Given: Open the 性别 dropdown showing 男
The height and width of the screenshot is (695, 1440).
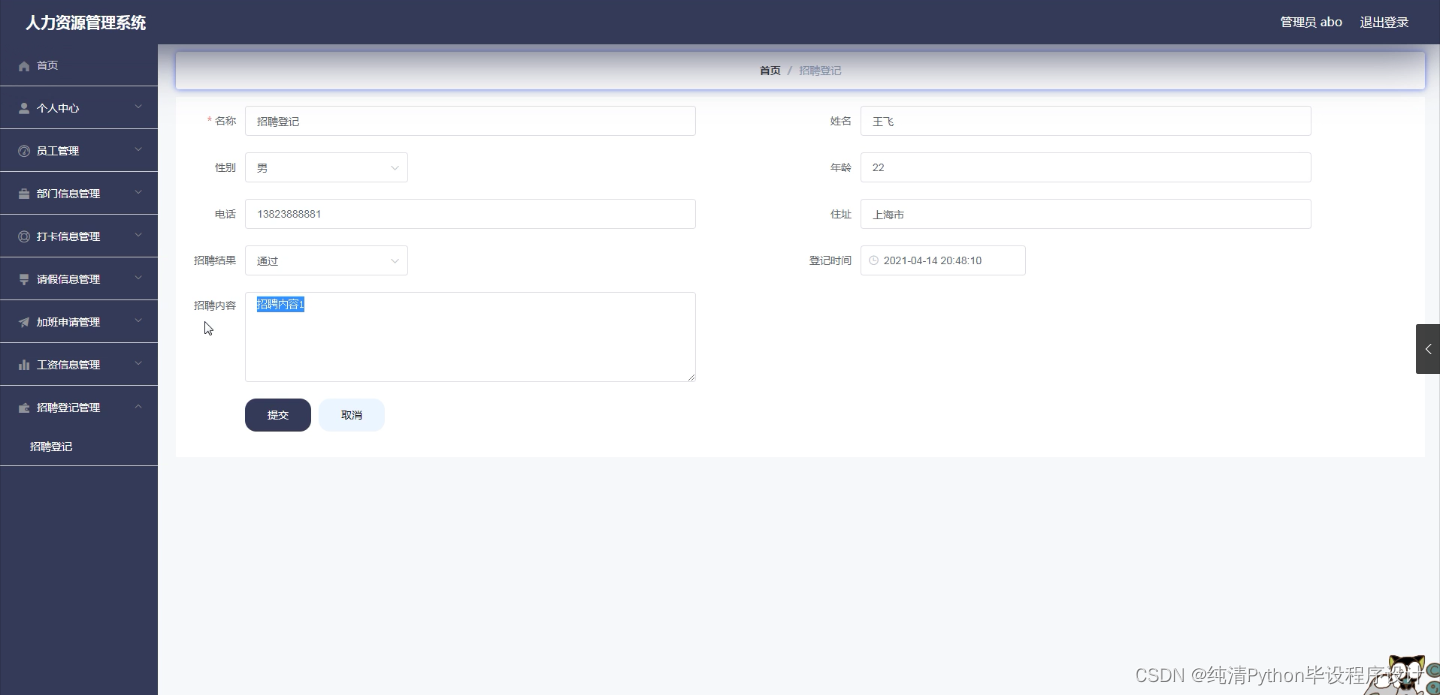Looking at the screenshot, I should pyautogui.click(x=326, y=168).
